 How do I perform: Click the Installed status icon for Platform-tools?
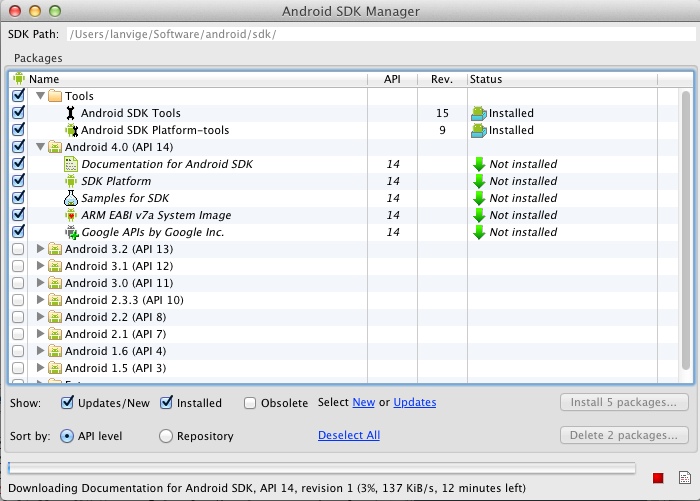tap(479, 130)
